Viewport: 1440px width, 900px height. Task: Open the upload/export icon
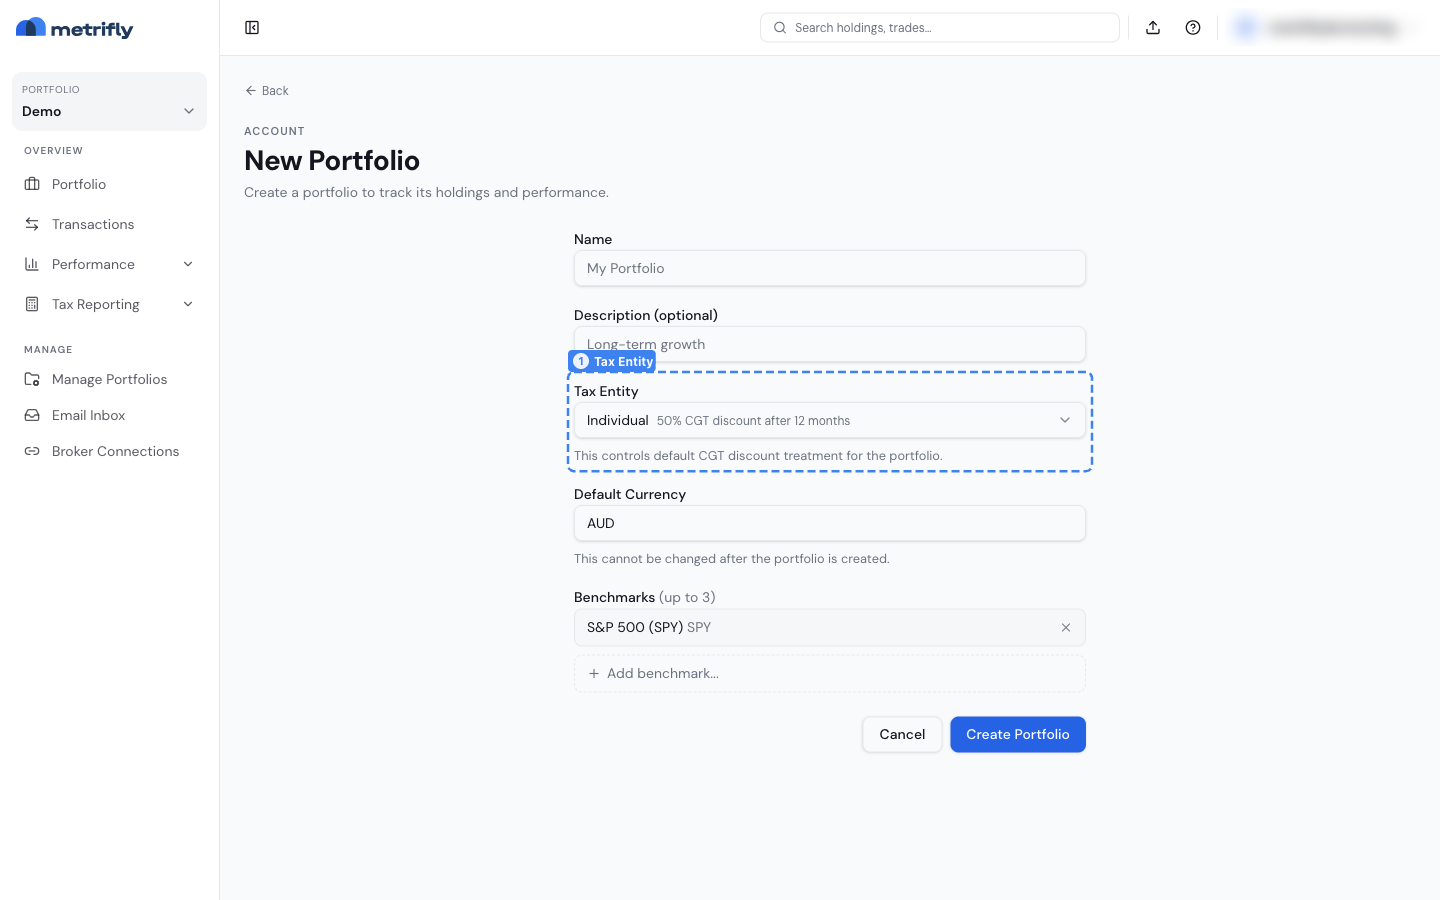1153,28
